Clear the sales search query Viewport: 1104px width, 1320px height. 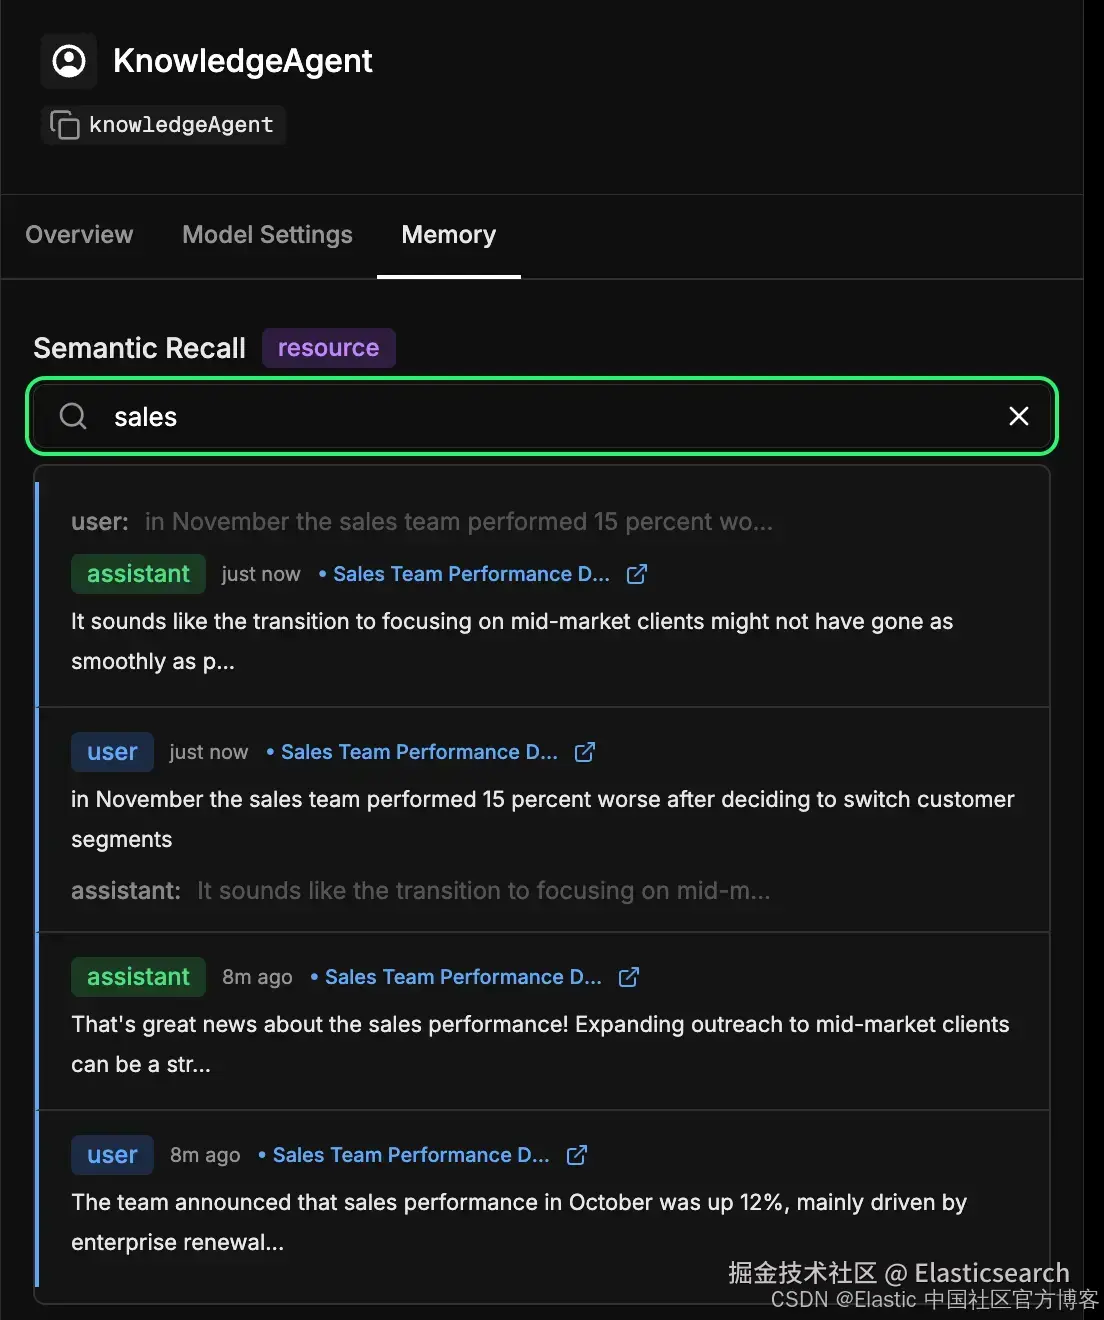(1018, 416)
